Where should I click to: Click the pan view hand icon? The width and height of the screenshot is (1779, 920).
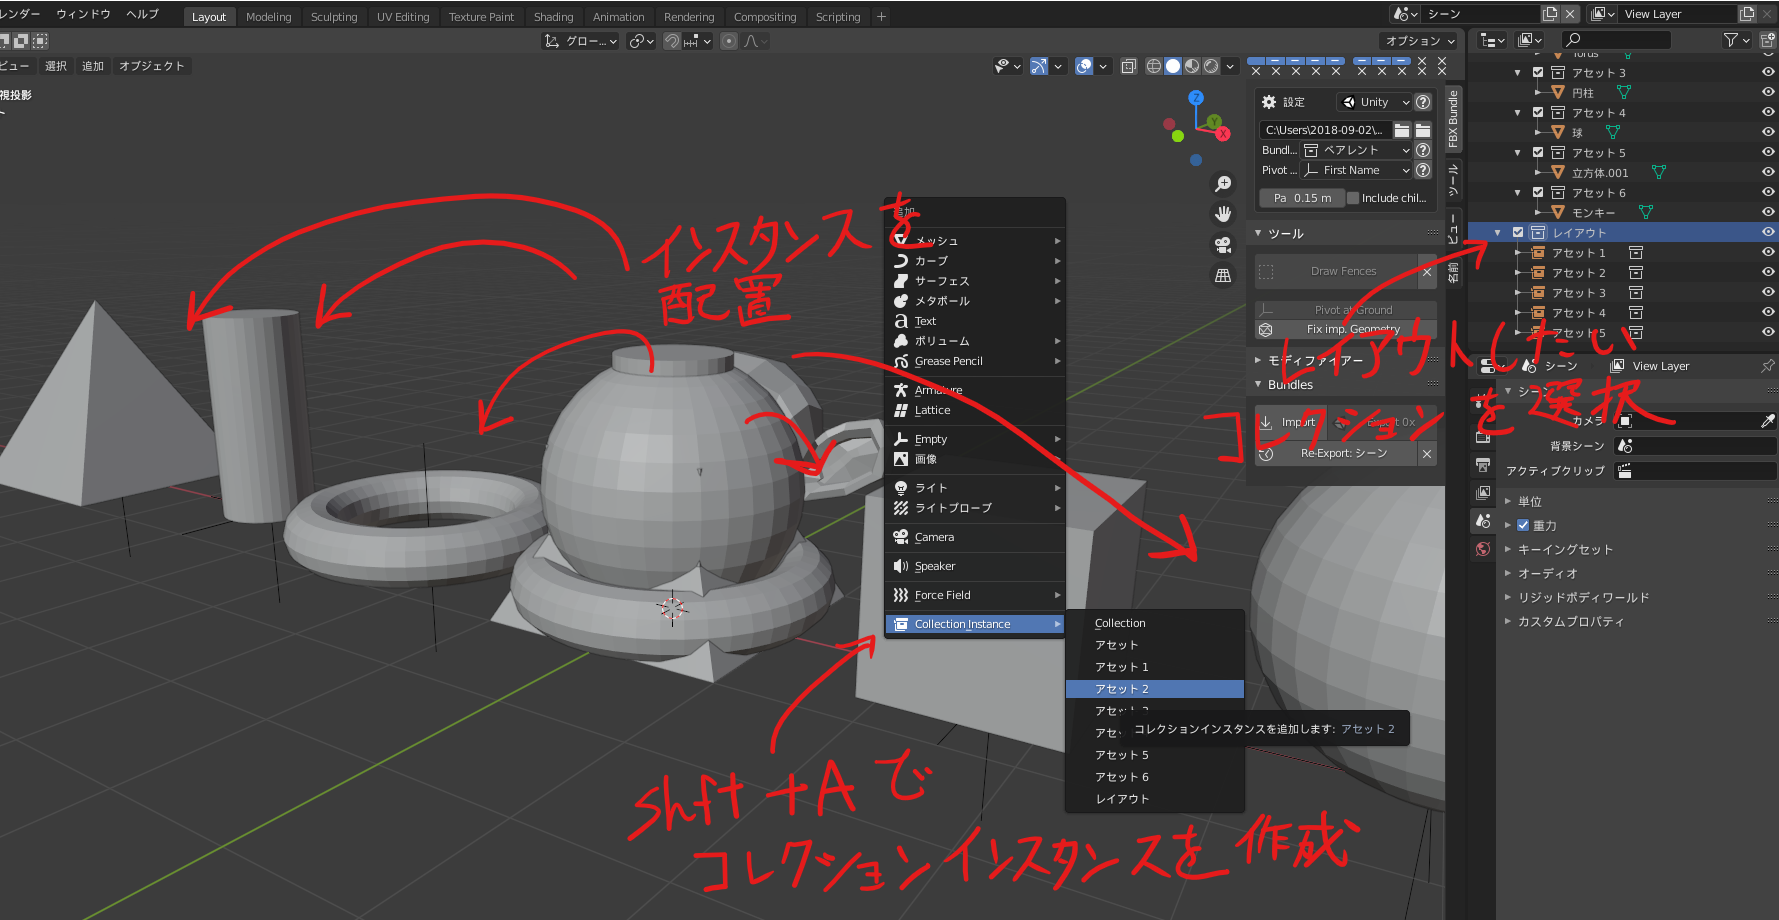coord(1222,214)
